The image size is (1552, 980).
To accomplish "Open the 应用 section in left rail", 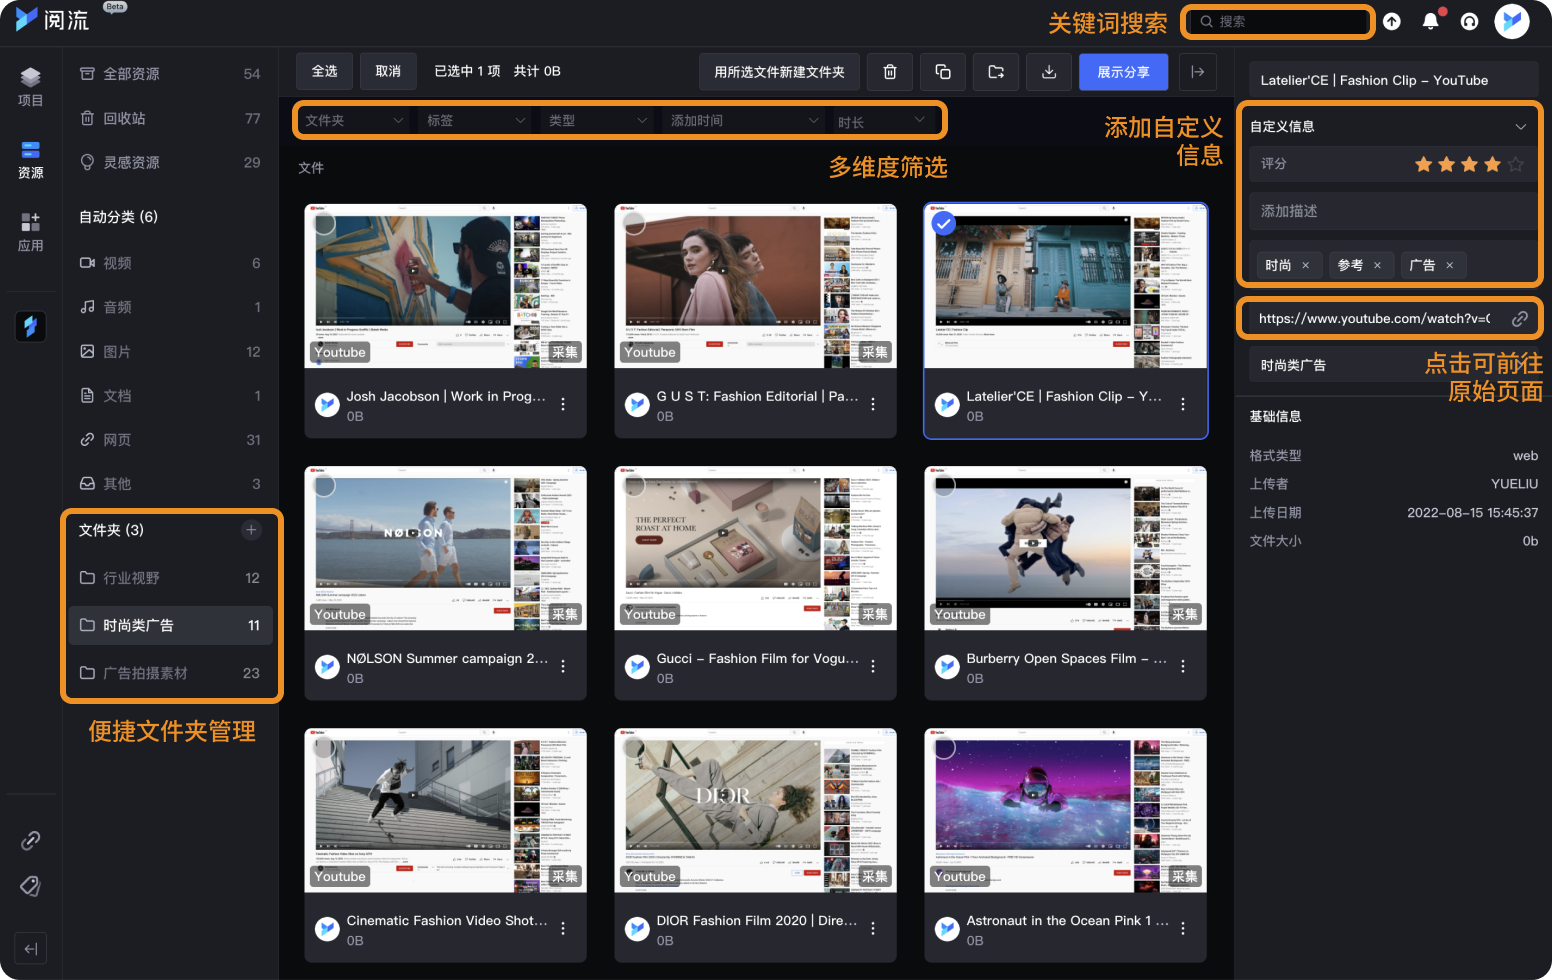I will click(31, 232).
